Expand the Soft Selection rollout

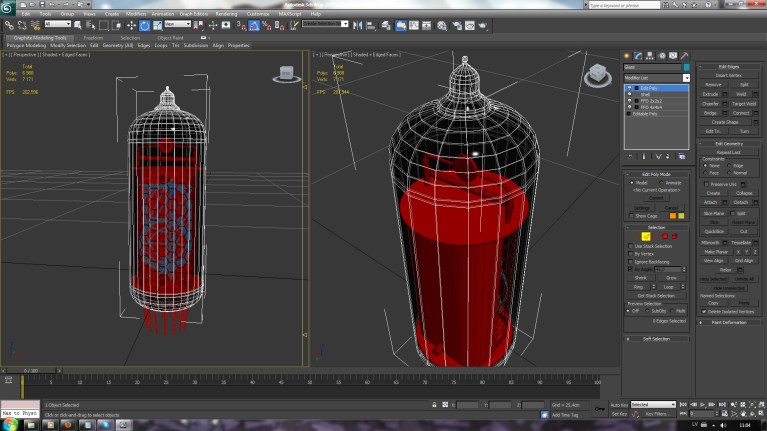click(656, 339)
